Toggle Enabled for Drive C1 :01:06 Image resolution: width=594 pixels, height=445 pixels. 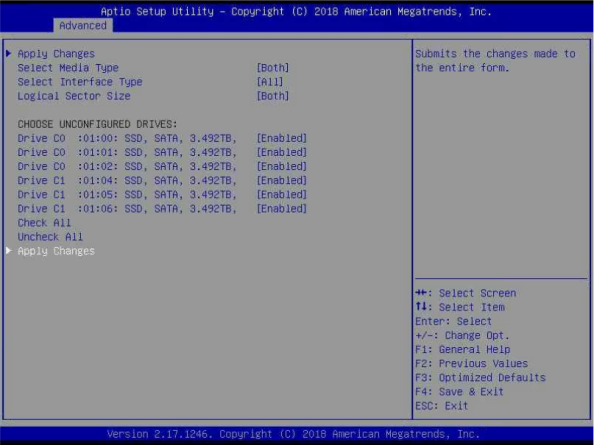tap(281, 209)
